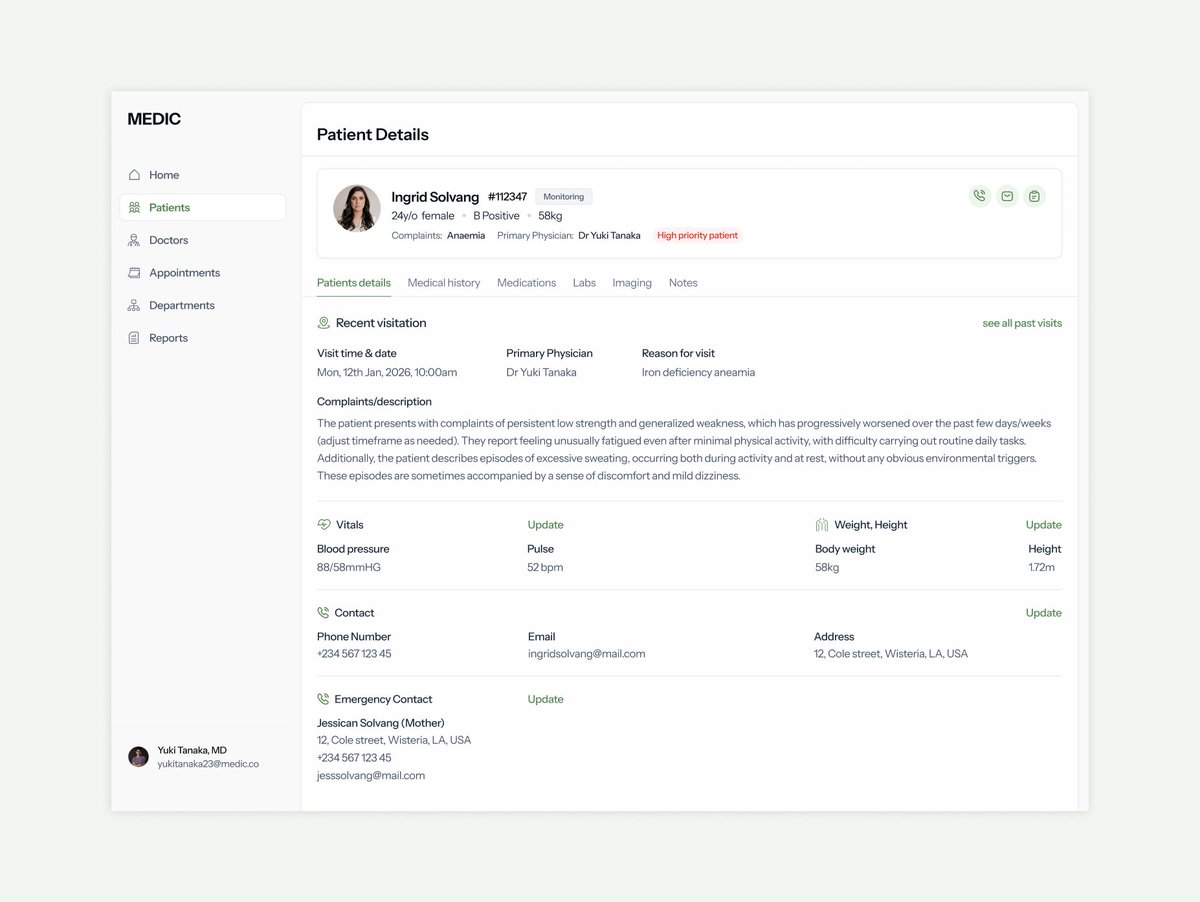Click the Monitoring status badge
Viewport: 1200px width, 902px height.
(564, 197)
